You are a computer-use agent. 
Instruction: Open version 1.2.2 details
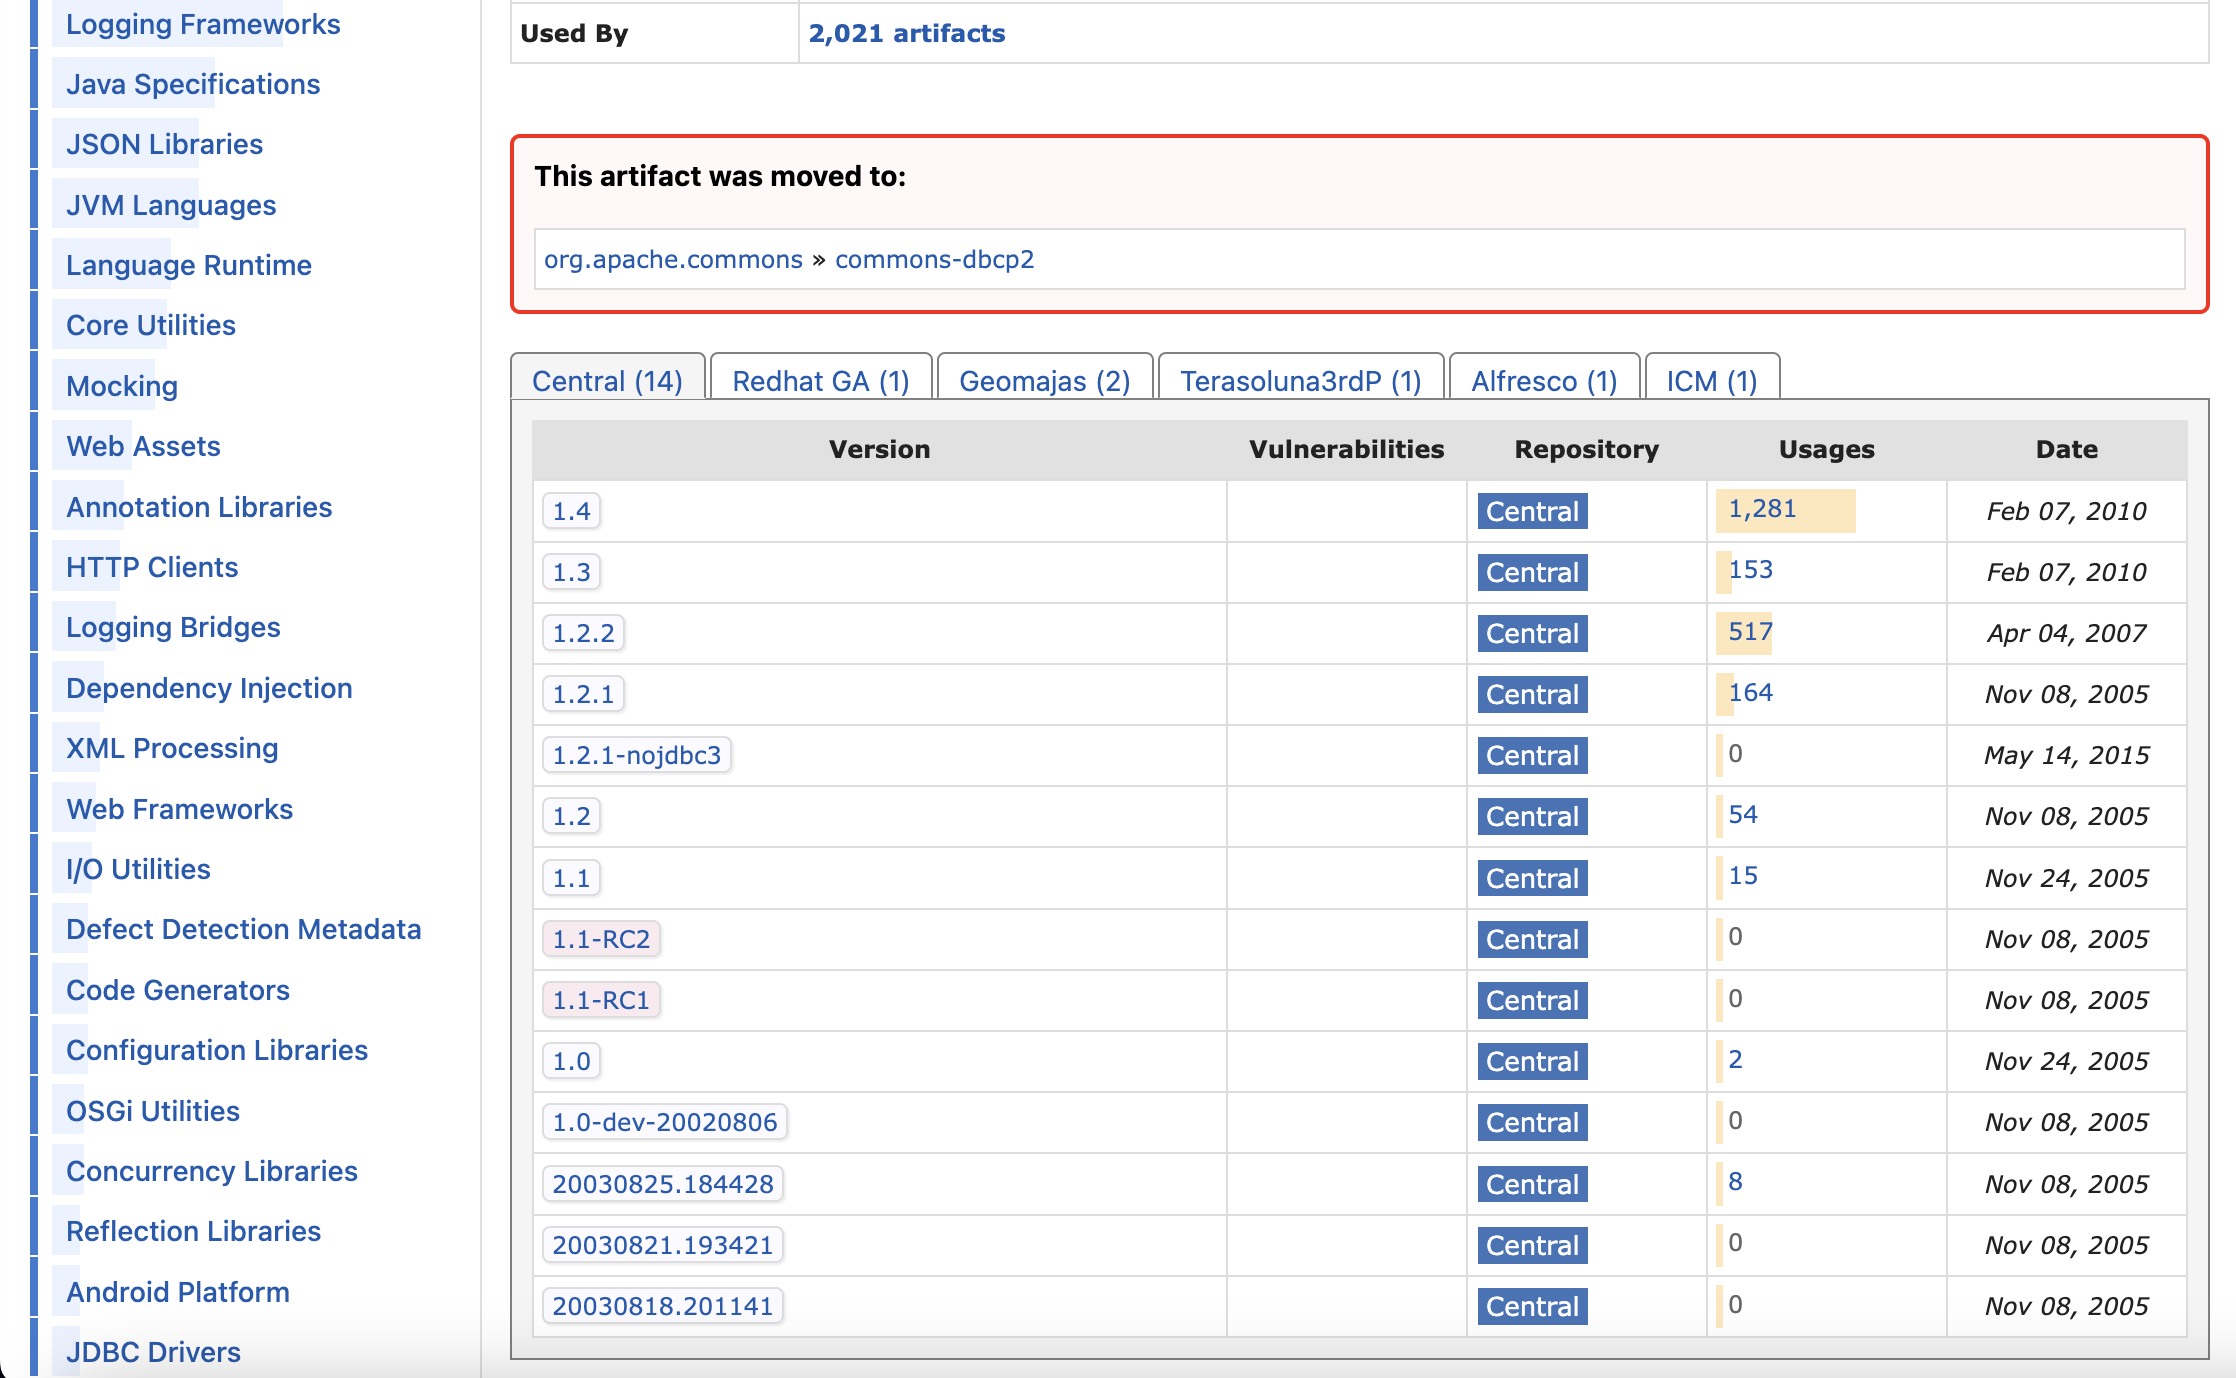click(x=582, y=632)
